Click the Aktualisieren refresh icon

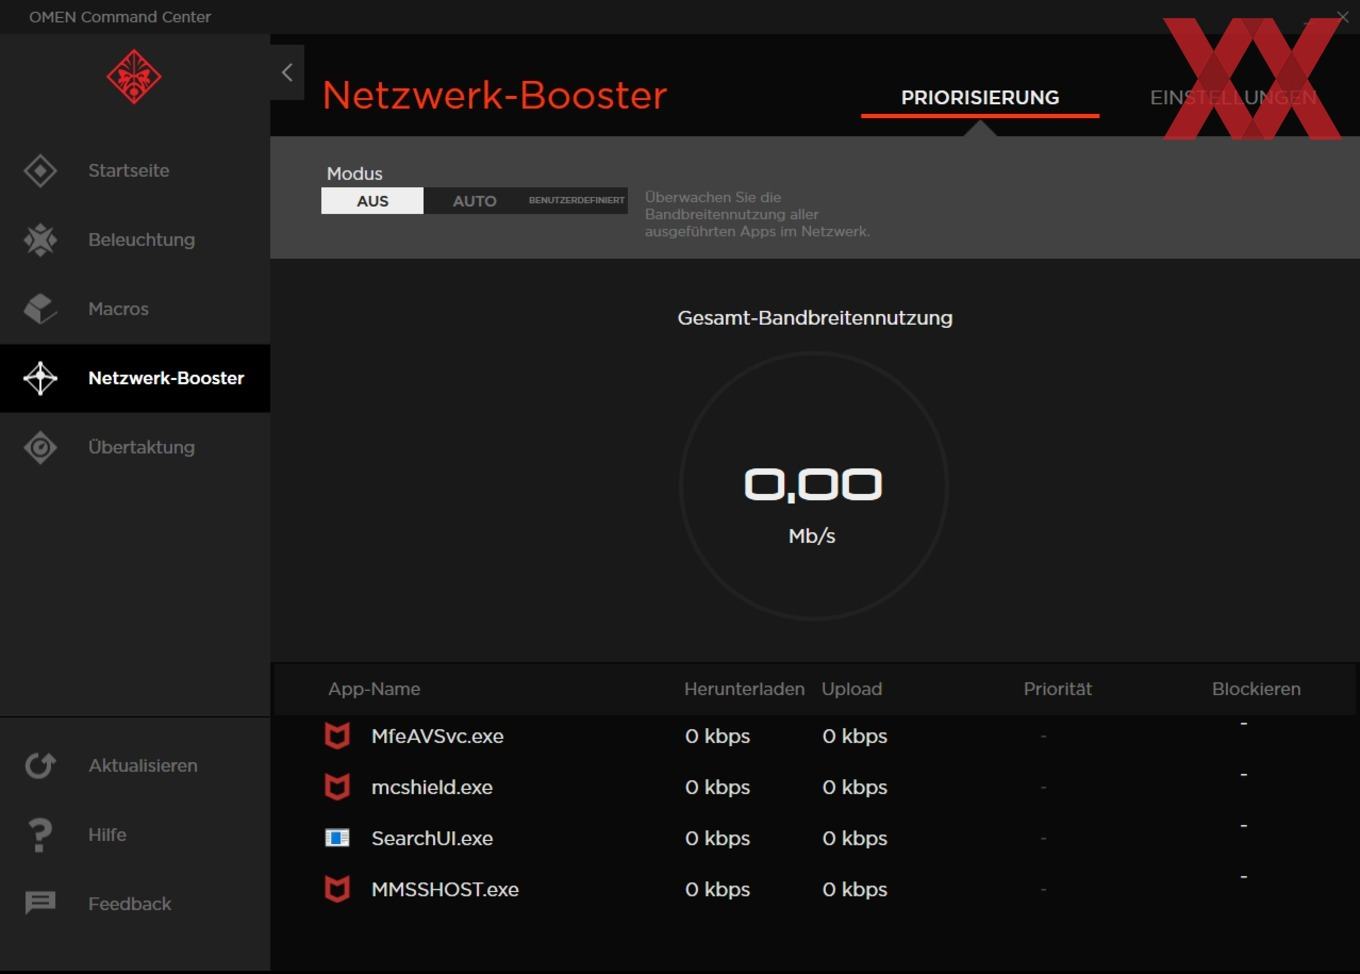click(40, 766)
